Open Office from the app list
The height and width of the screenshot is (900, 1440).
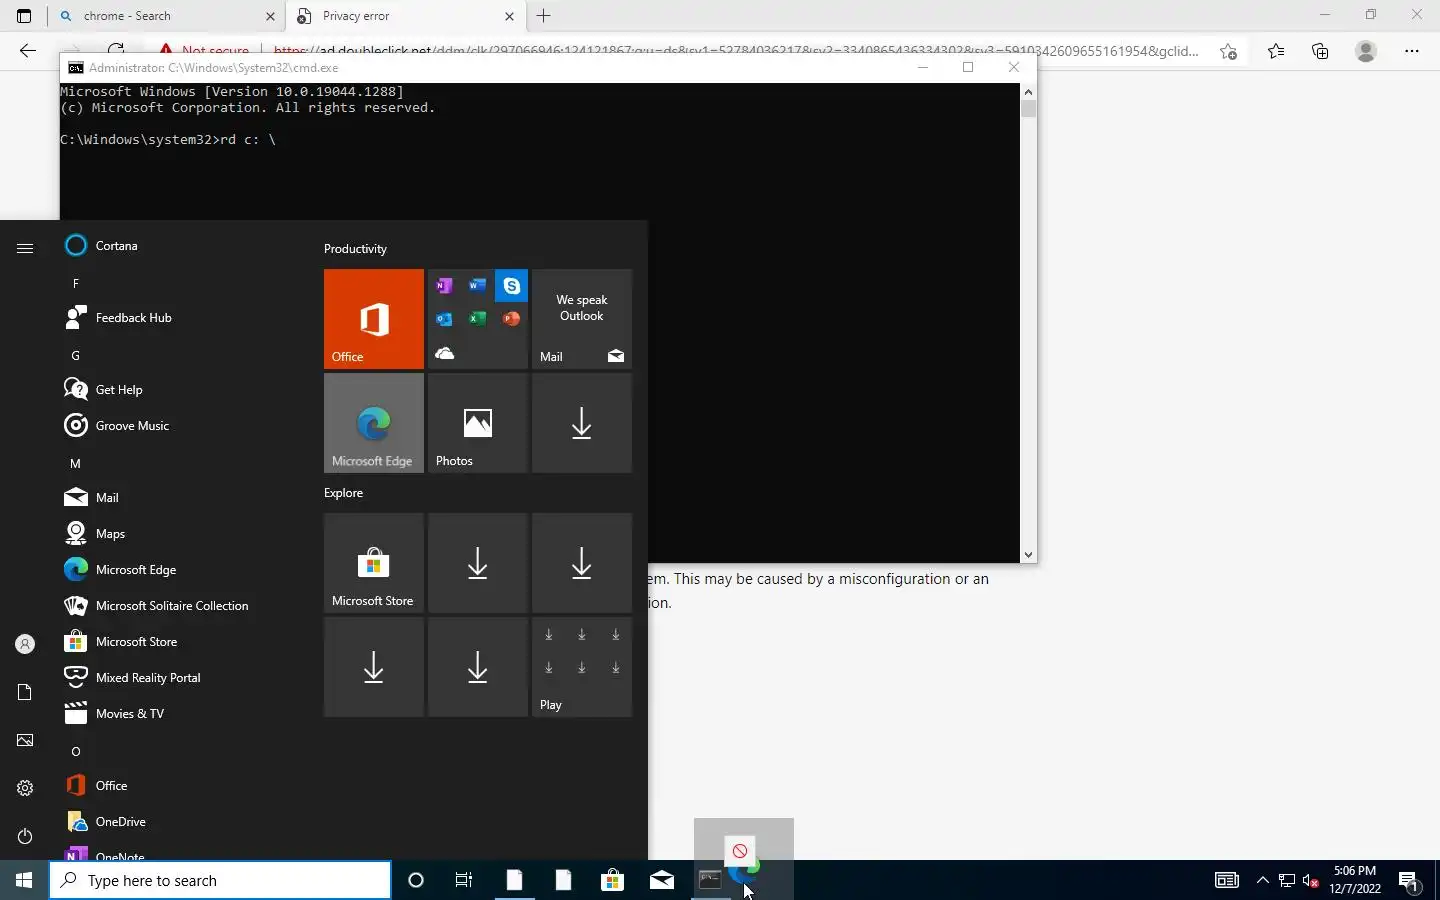178,786
